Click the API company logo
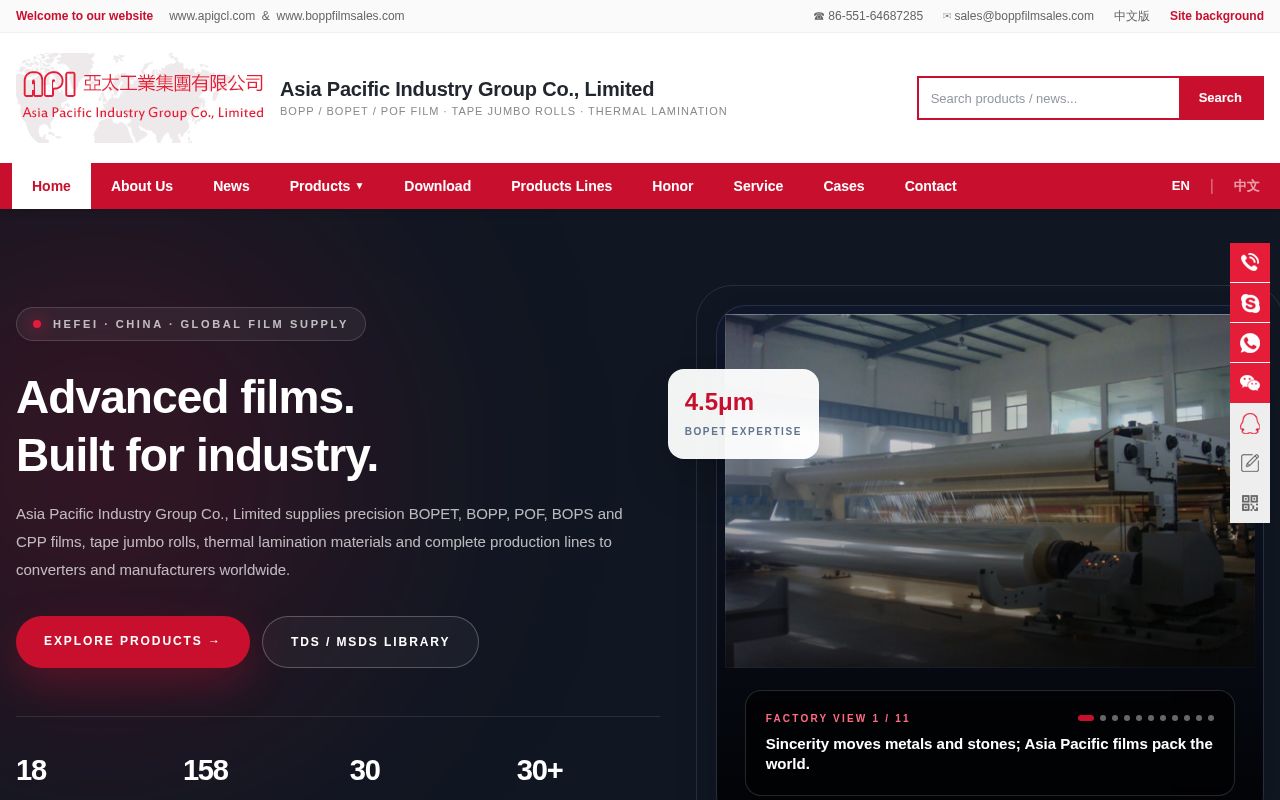This screenshot has height=800, width=1280. (141, 97)
